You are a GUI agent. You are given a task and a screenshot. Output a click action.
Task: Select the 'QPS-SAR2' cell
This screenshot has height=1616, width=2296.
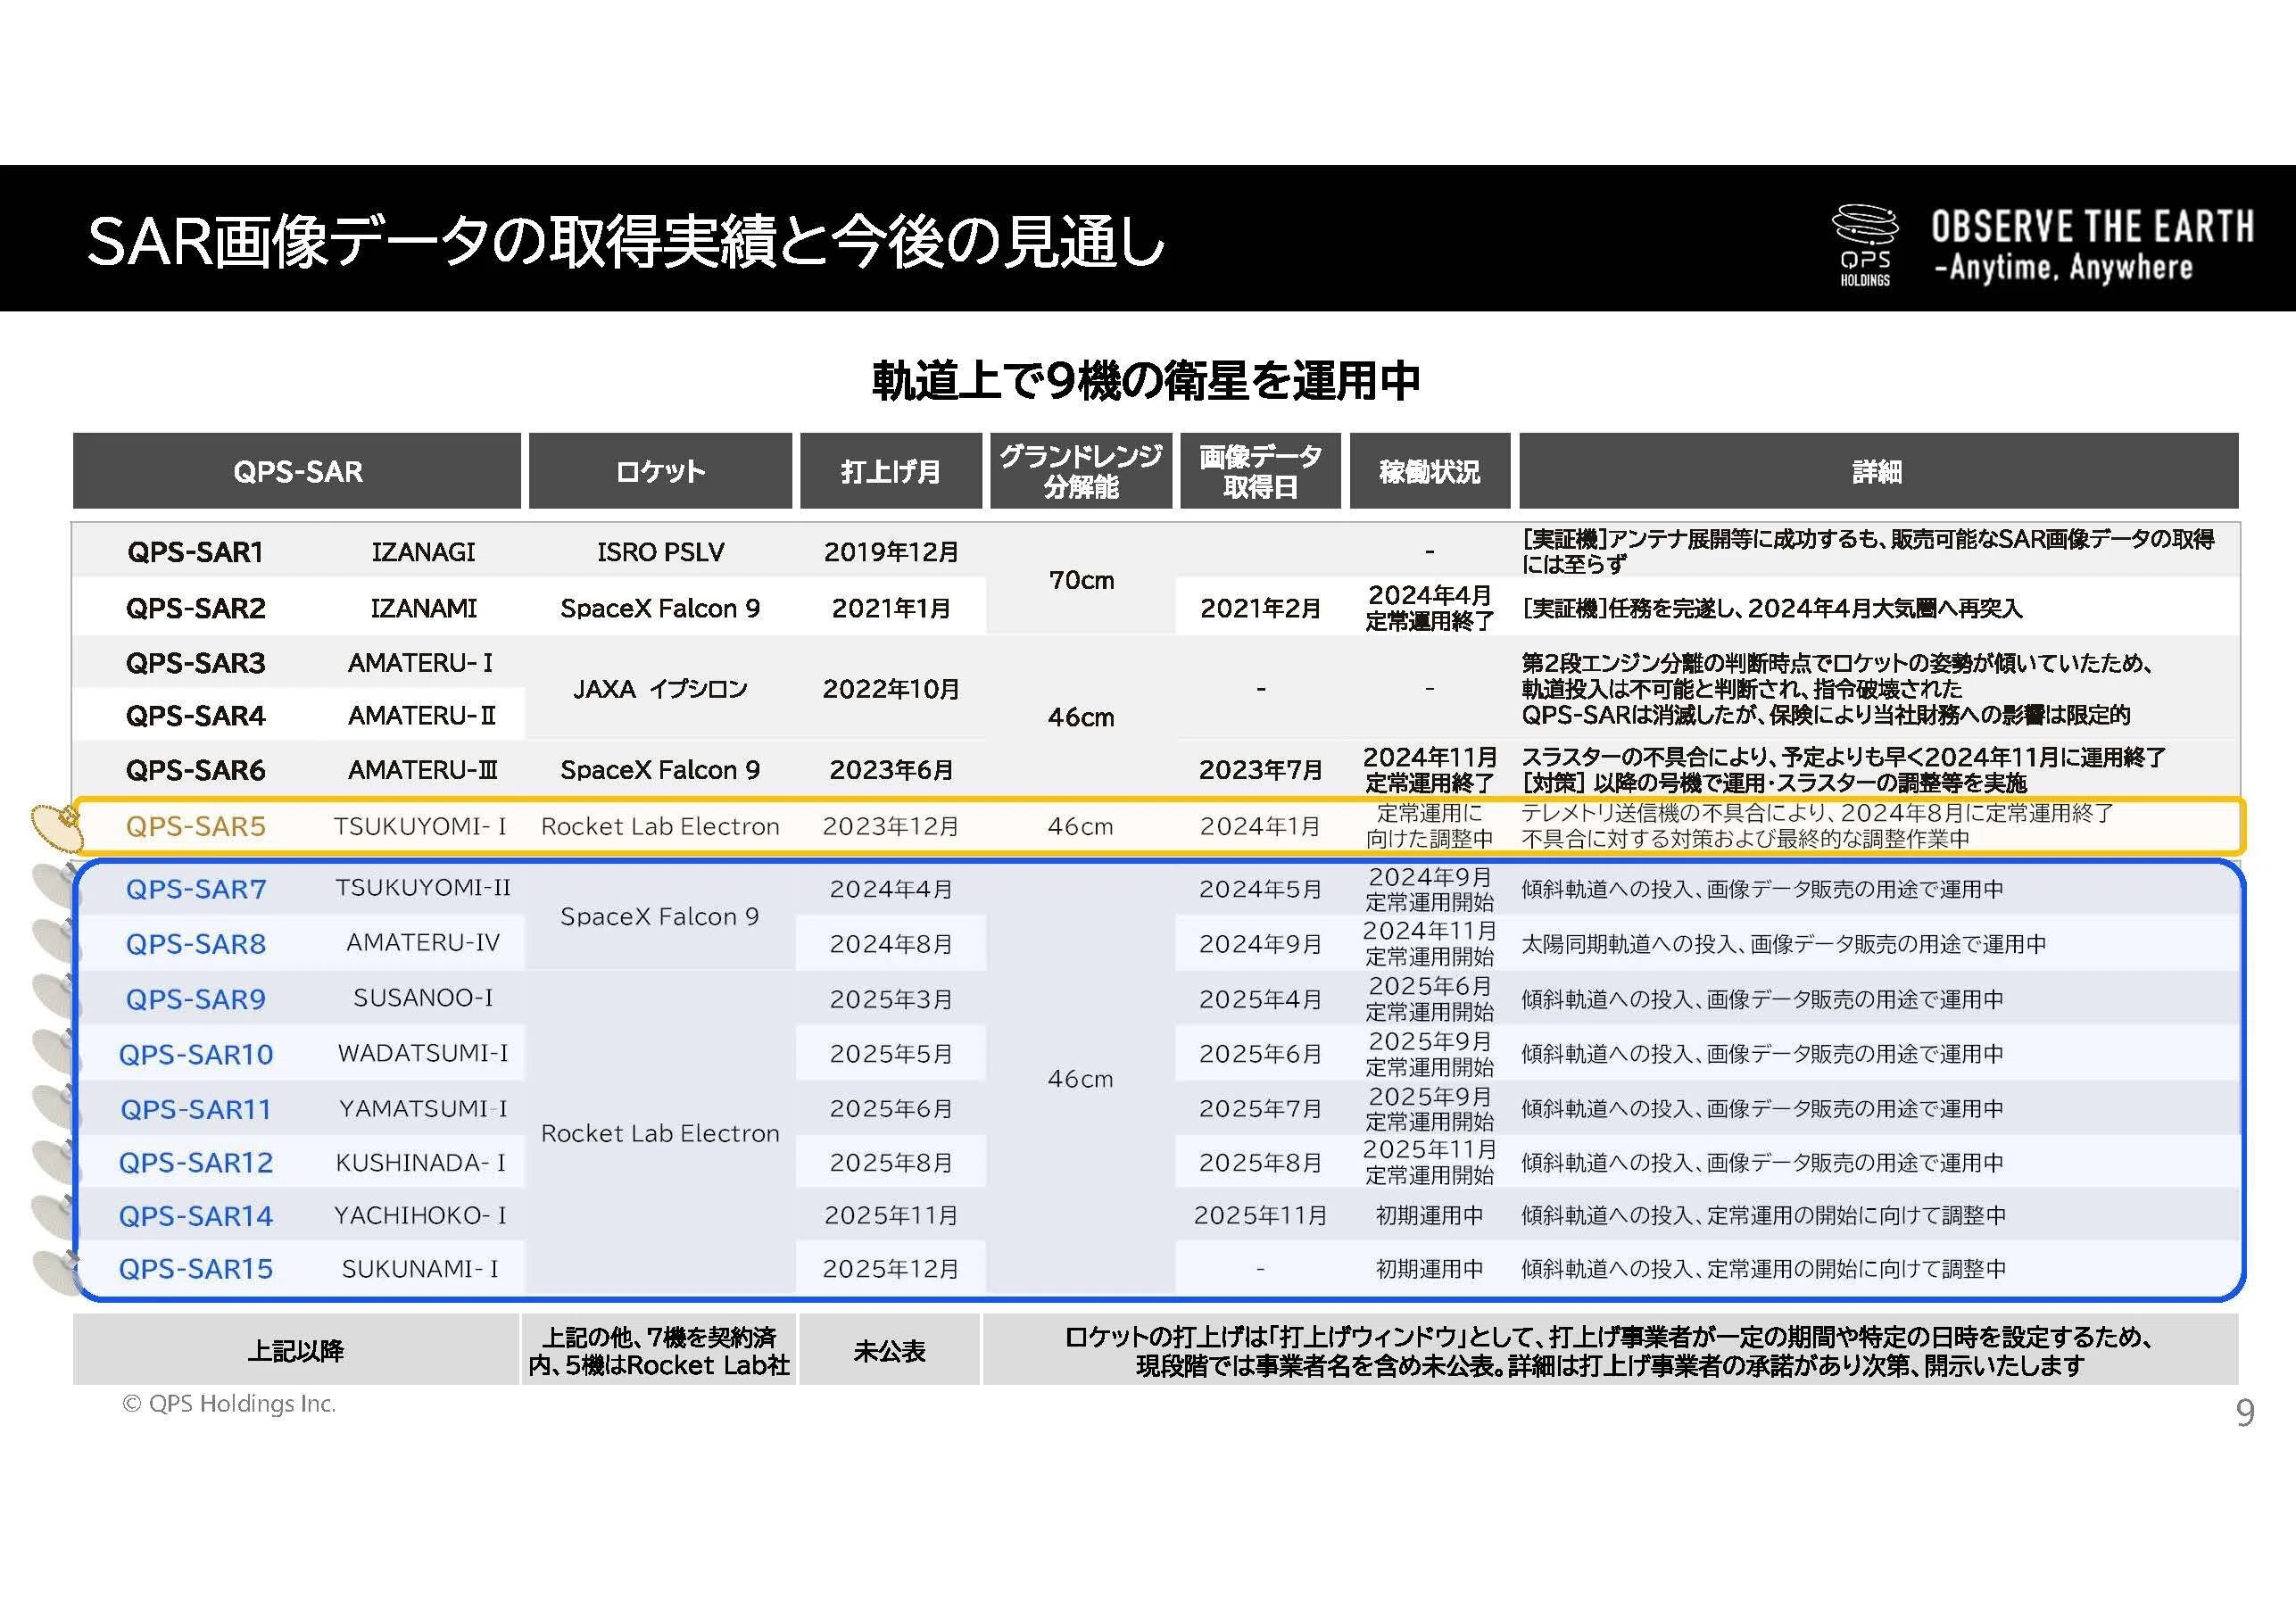click(x=195, y=608)
